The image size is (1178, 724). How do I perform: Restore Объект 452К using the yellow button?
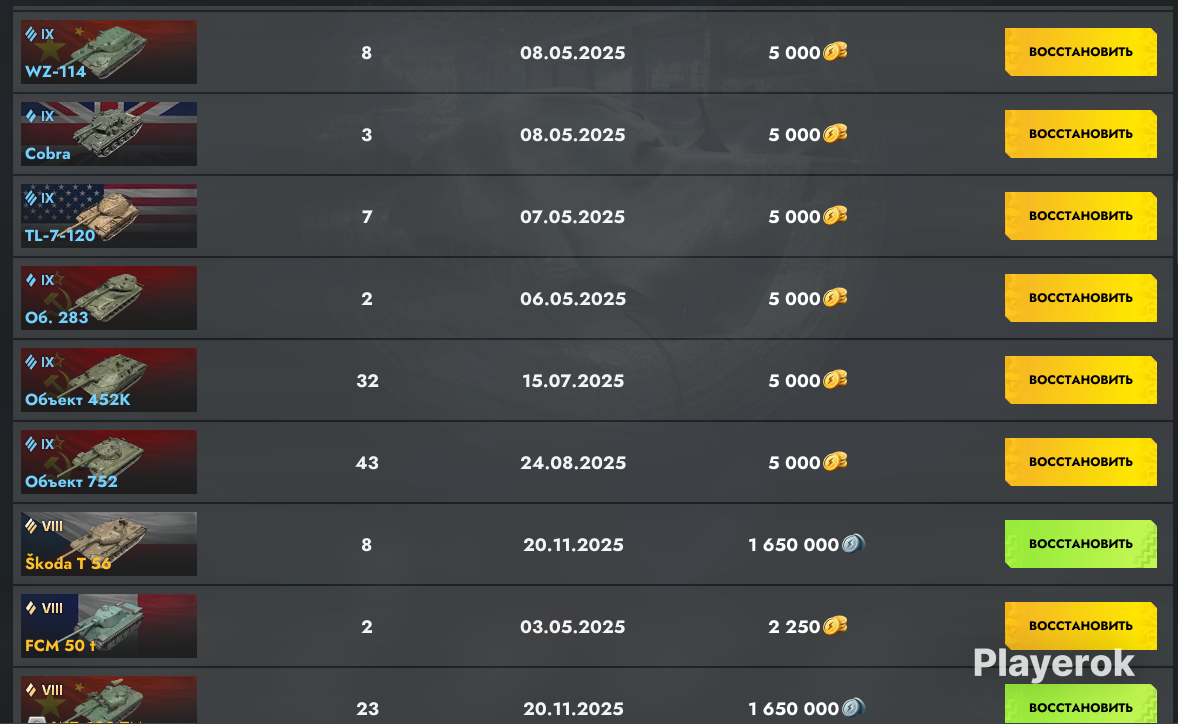point(1080,379)
